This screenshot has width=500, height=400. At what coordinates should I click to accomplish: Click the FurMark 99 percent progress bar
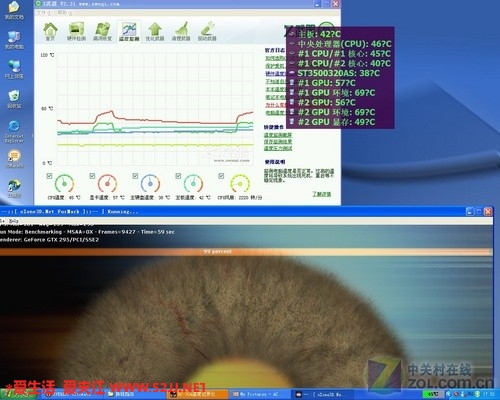(246, 252)
